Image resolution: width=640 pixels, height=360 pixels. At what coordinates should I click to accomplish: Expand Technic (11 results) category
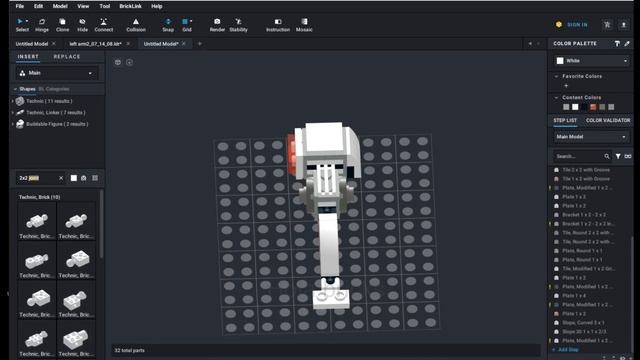(x=13, y=101)
